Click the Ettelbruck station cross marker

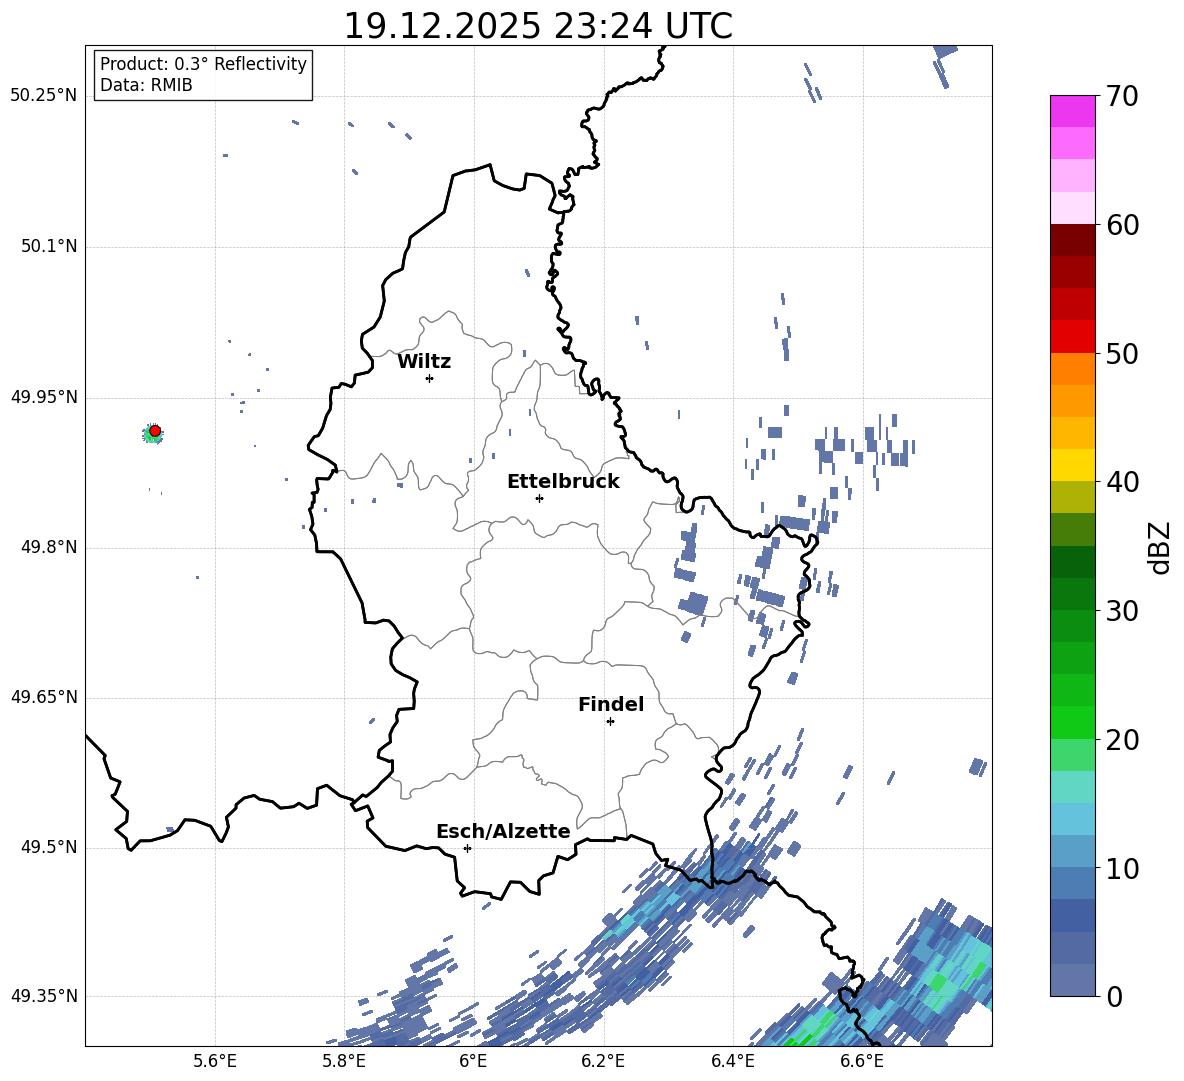point(539,498)
